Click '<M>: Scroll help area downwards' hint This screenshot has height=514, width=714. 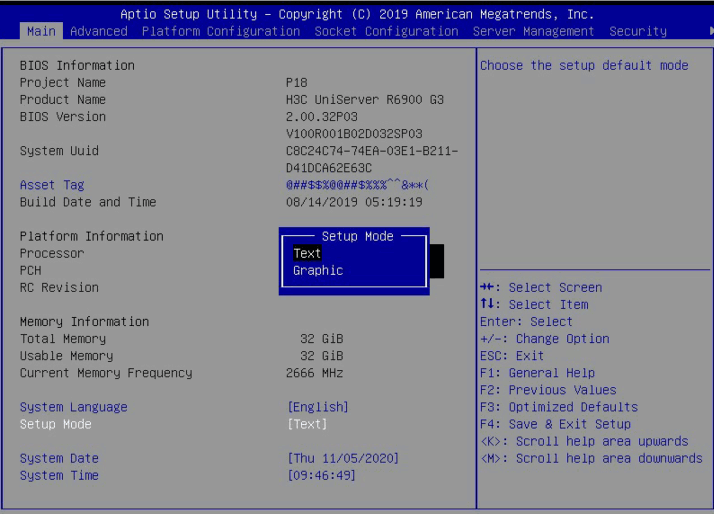click(x=592, y=458)
